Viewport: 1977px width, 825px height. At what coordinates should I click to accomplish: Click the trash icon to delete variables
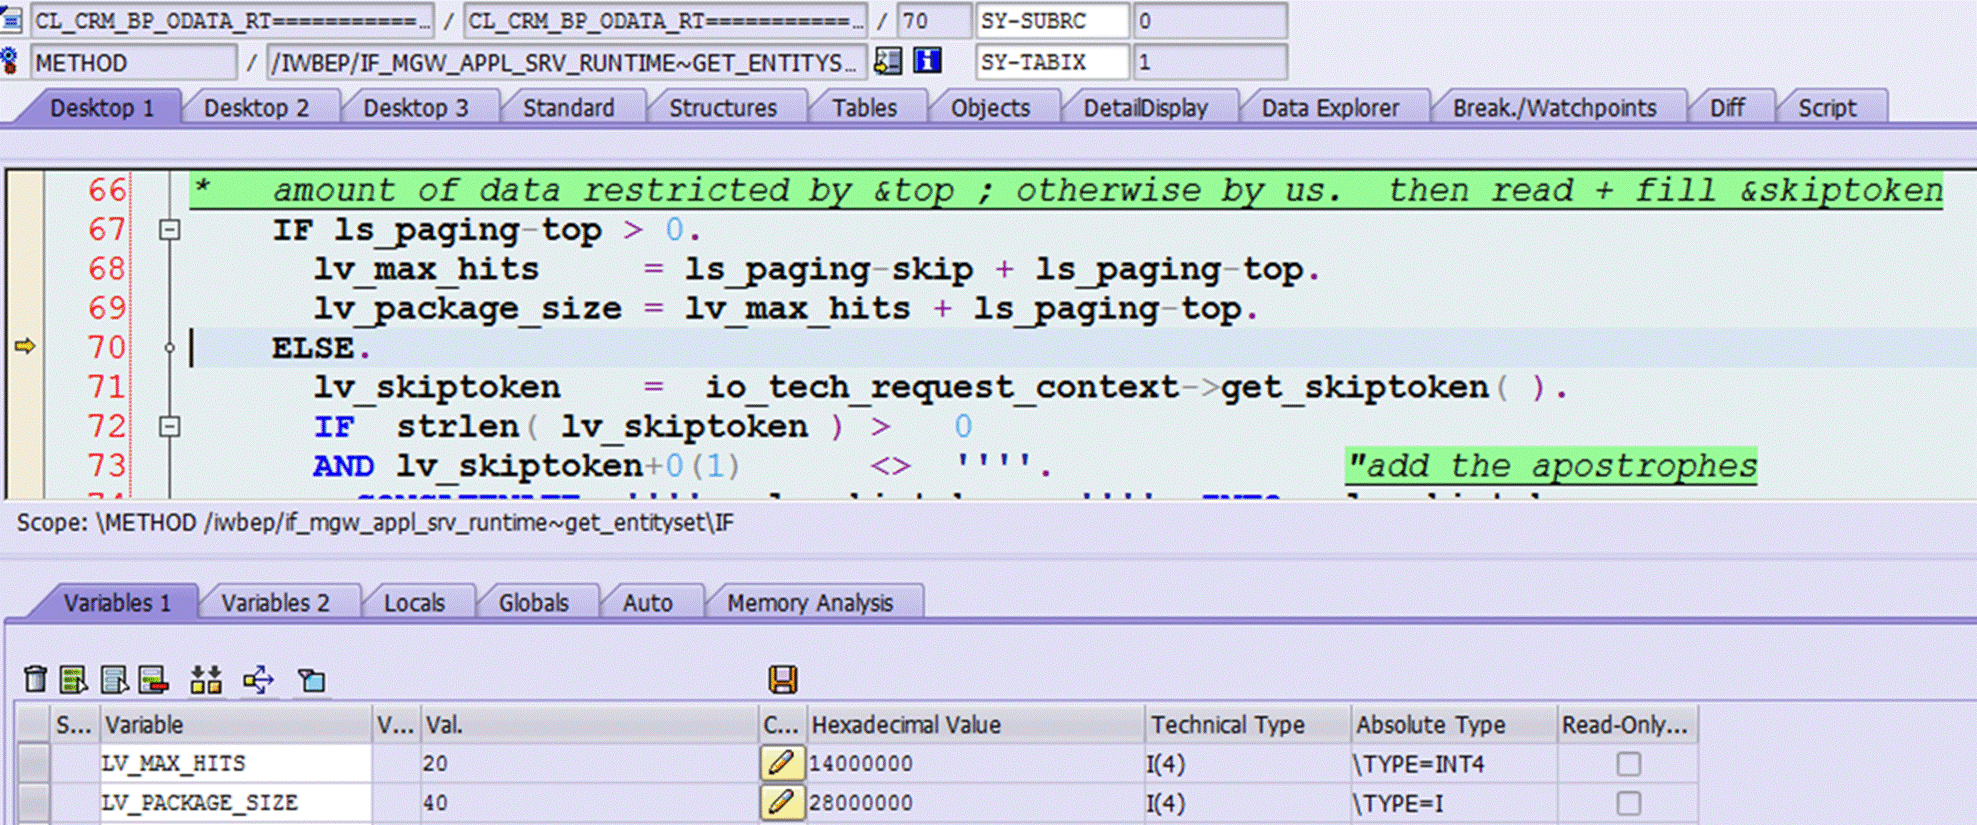(x=35, y=680)
